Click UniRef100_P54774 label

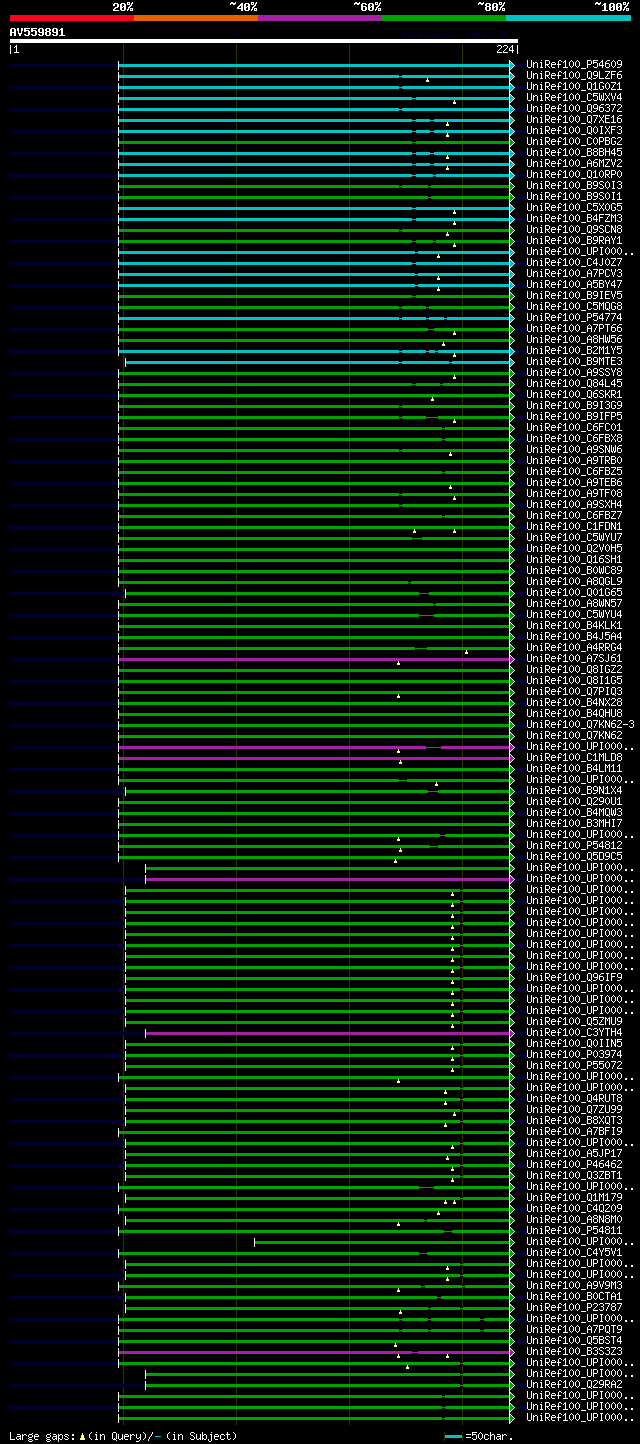point(574,318)
